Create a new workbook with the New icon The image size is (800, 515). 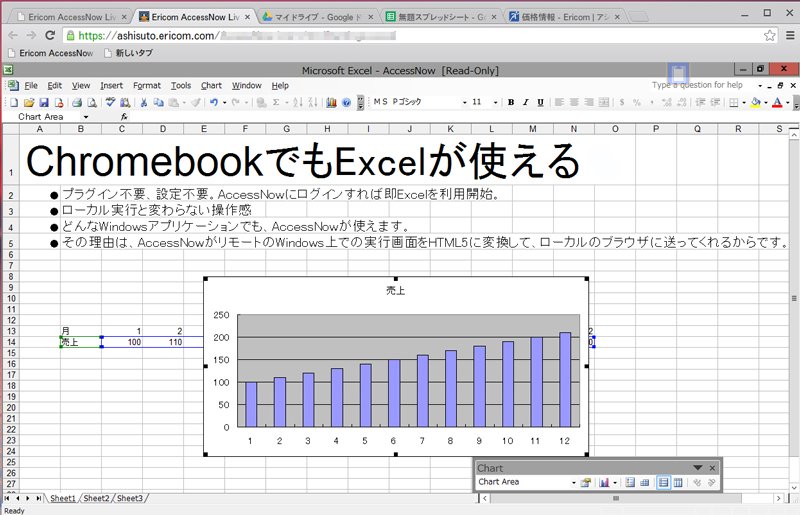[14, 103]
